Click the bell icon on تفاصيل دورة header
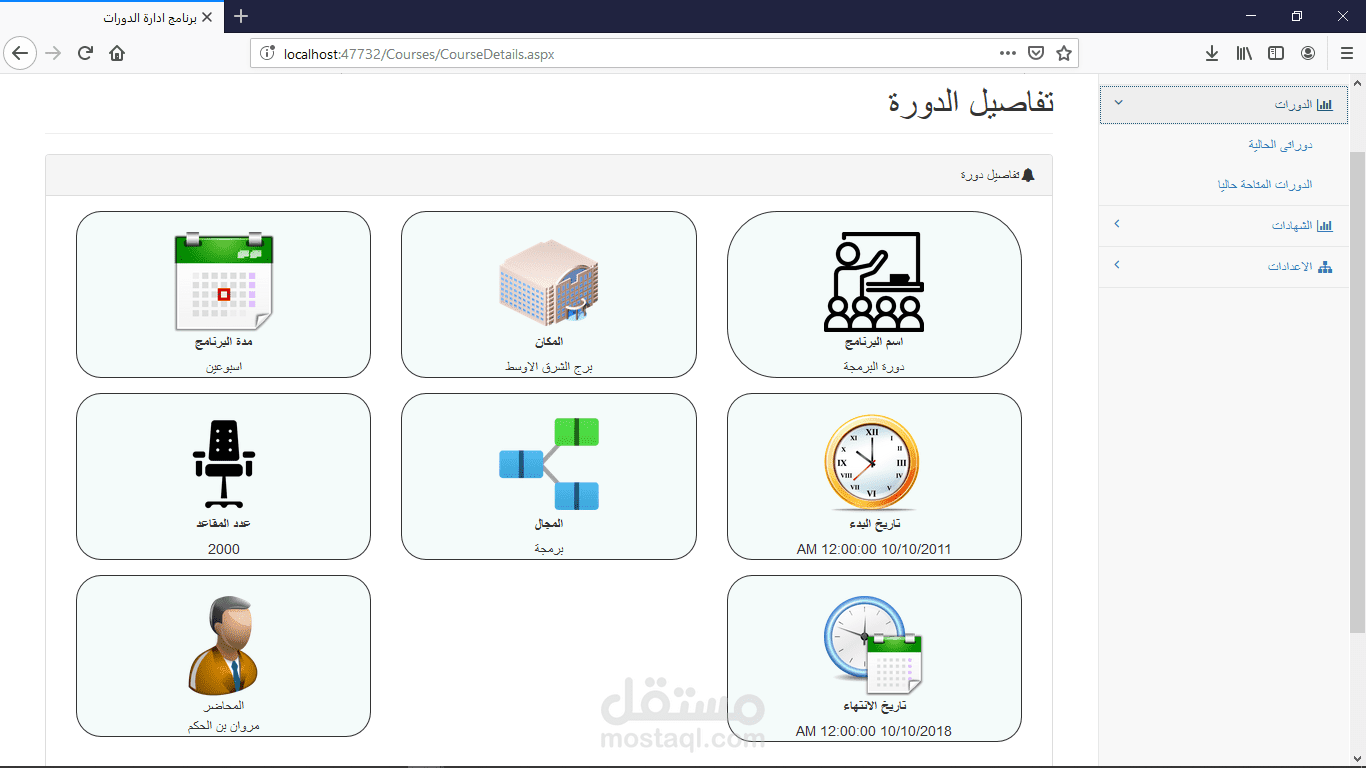Image resolution: width=1366 pixels, height=768 pixels. tap(1029, 173)
